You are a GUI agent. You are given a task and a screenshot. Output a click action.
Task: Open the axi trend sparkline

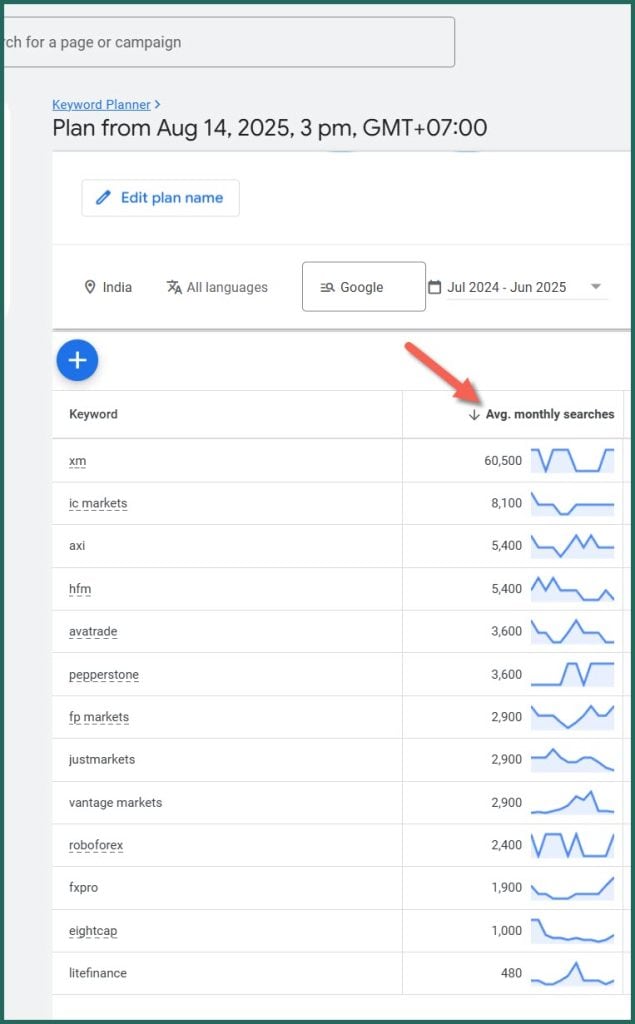(572, 546)
